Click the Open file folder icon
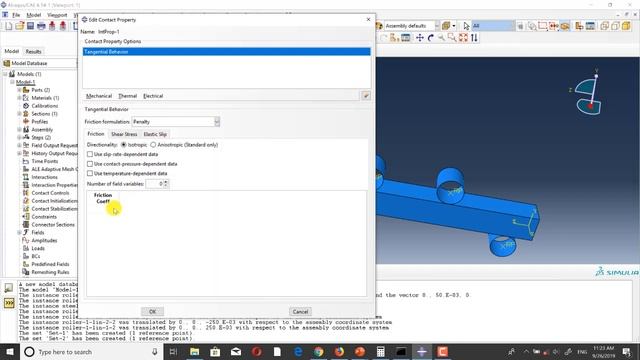The width and height of the screenshot is (640, 360). 20,26
